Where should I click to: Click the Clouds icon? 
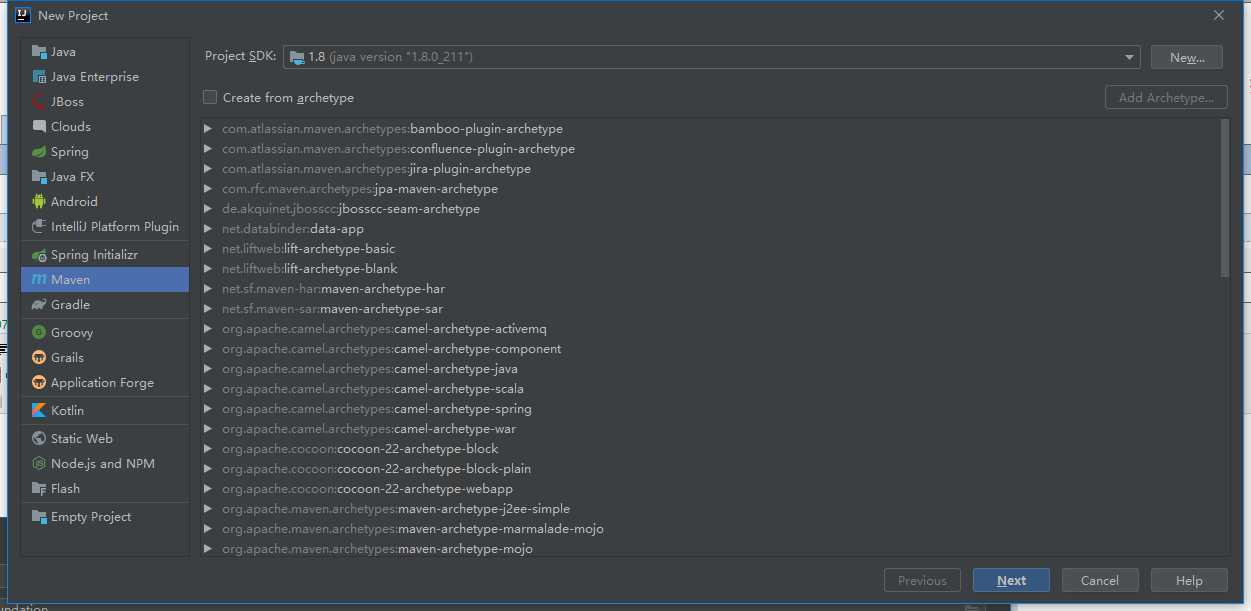(x=39, y=127)
